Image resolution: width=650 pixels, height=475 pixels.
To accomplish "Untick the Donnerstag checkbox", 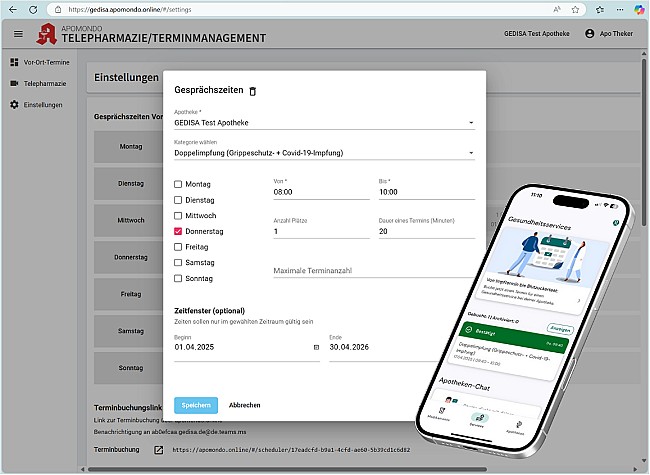I will tap(178, 231).
